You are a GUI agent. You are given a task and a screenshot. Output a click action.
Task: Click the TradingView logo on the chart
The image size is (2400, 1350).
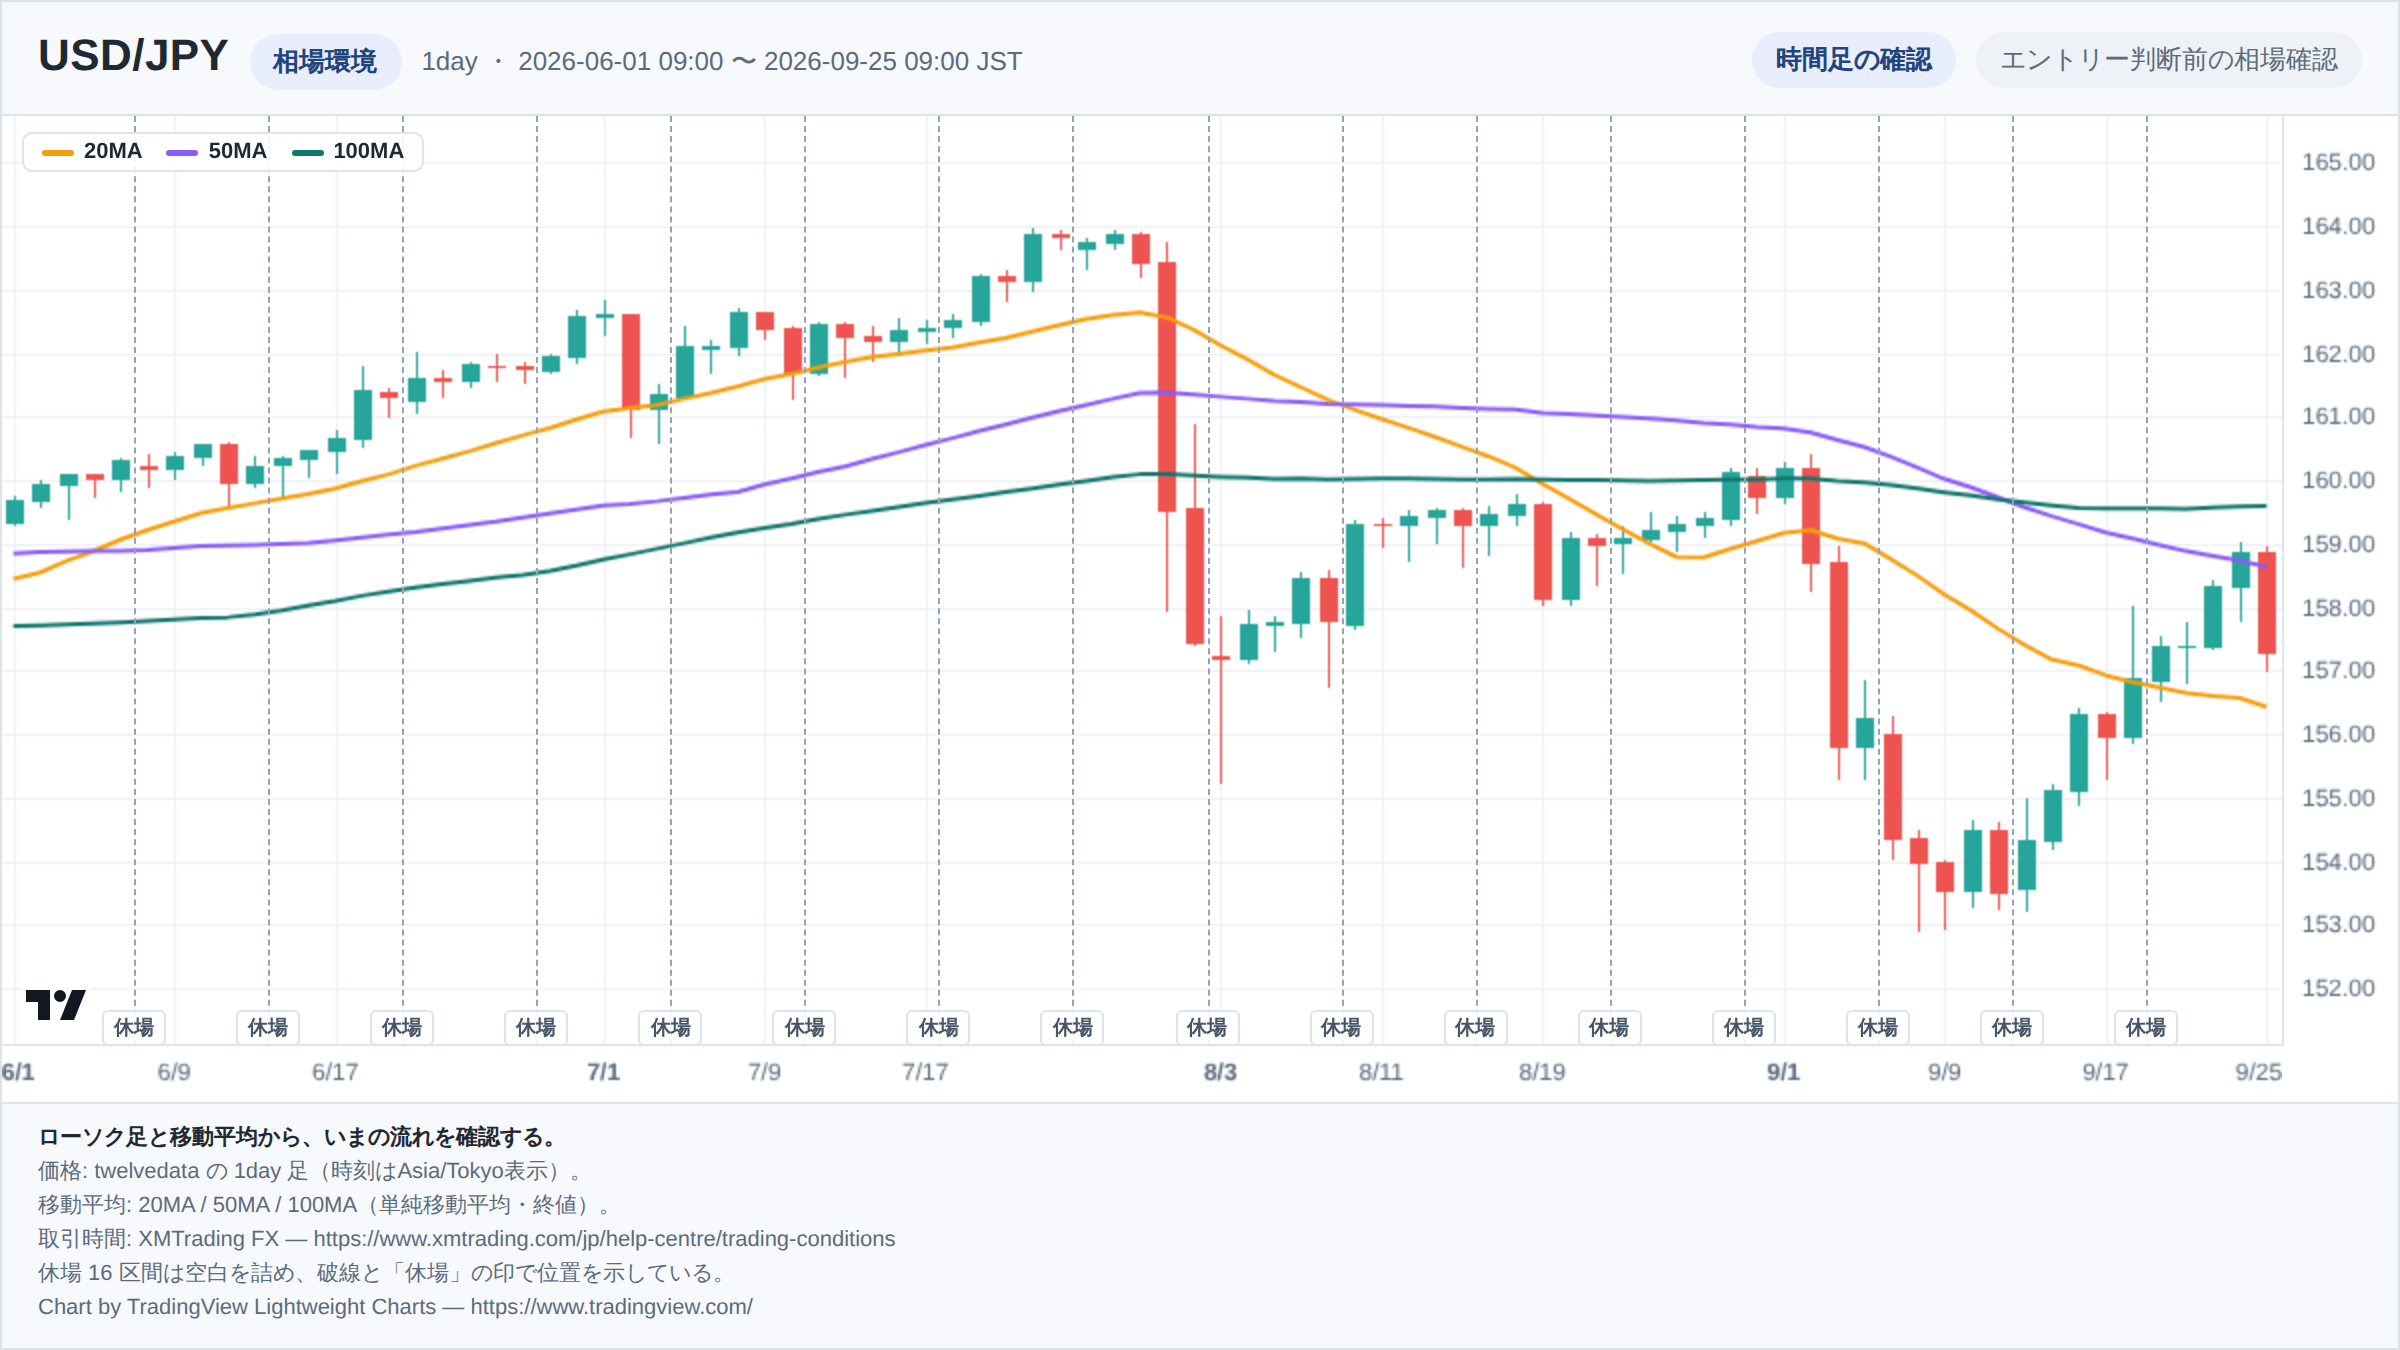tap(55, 1004)
